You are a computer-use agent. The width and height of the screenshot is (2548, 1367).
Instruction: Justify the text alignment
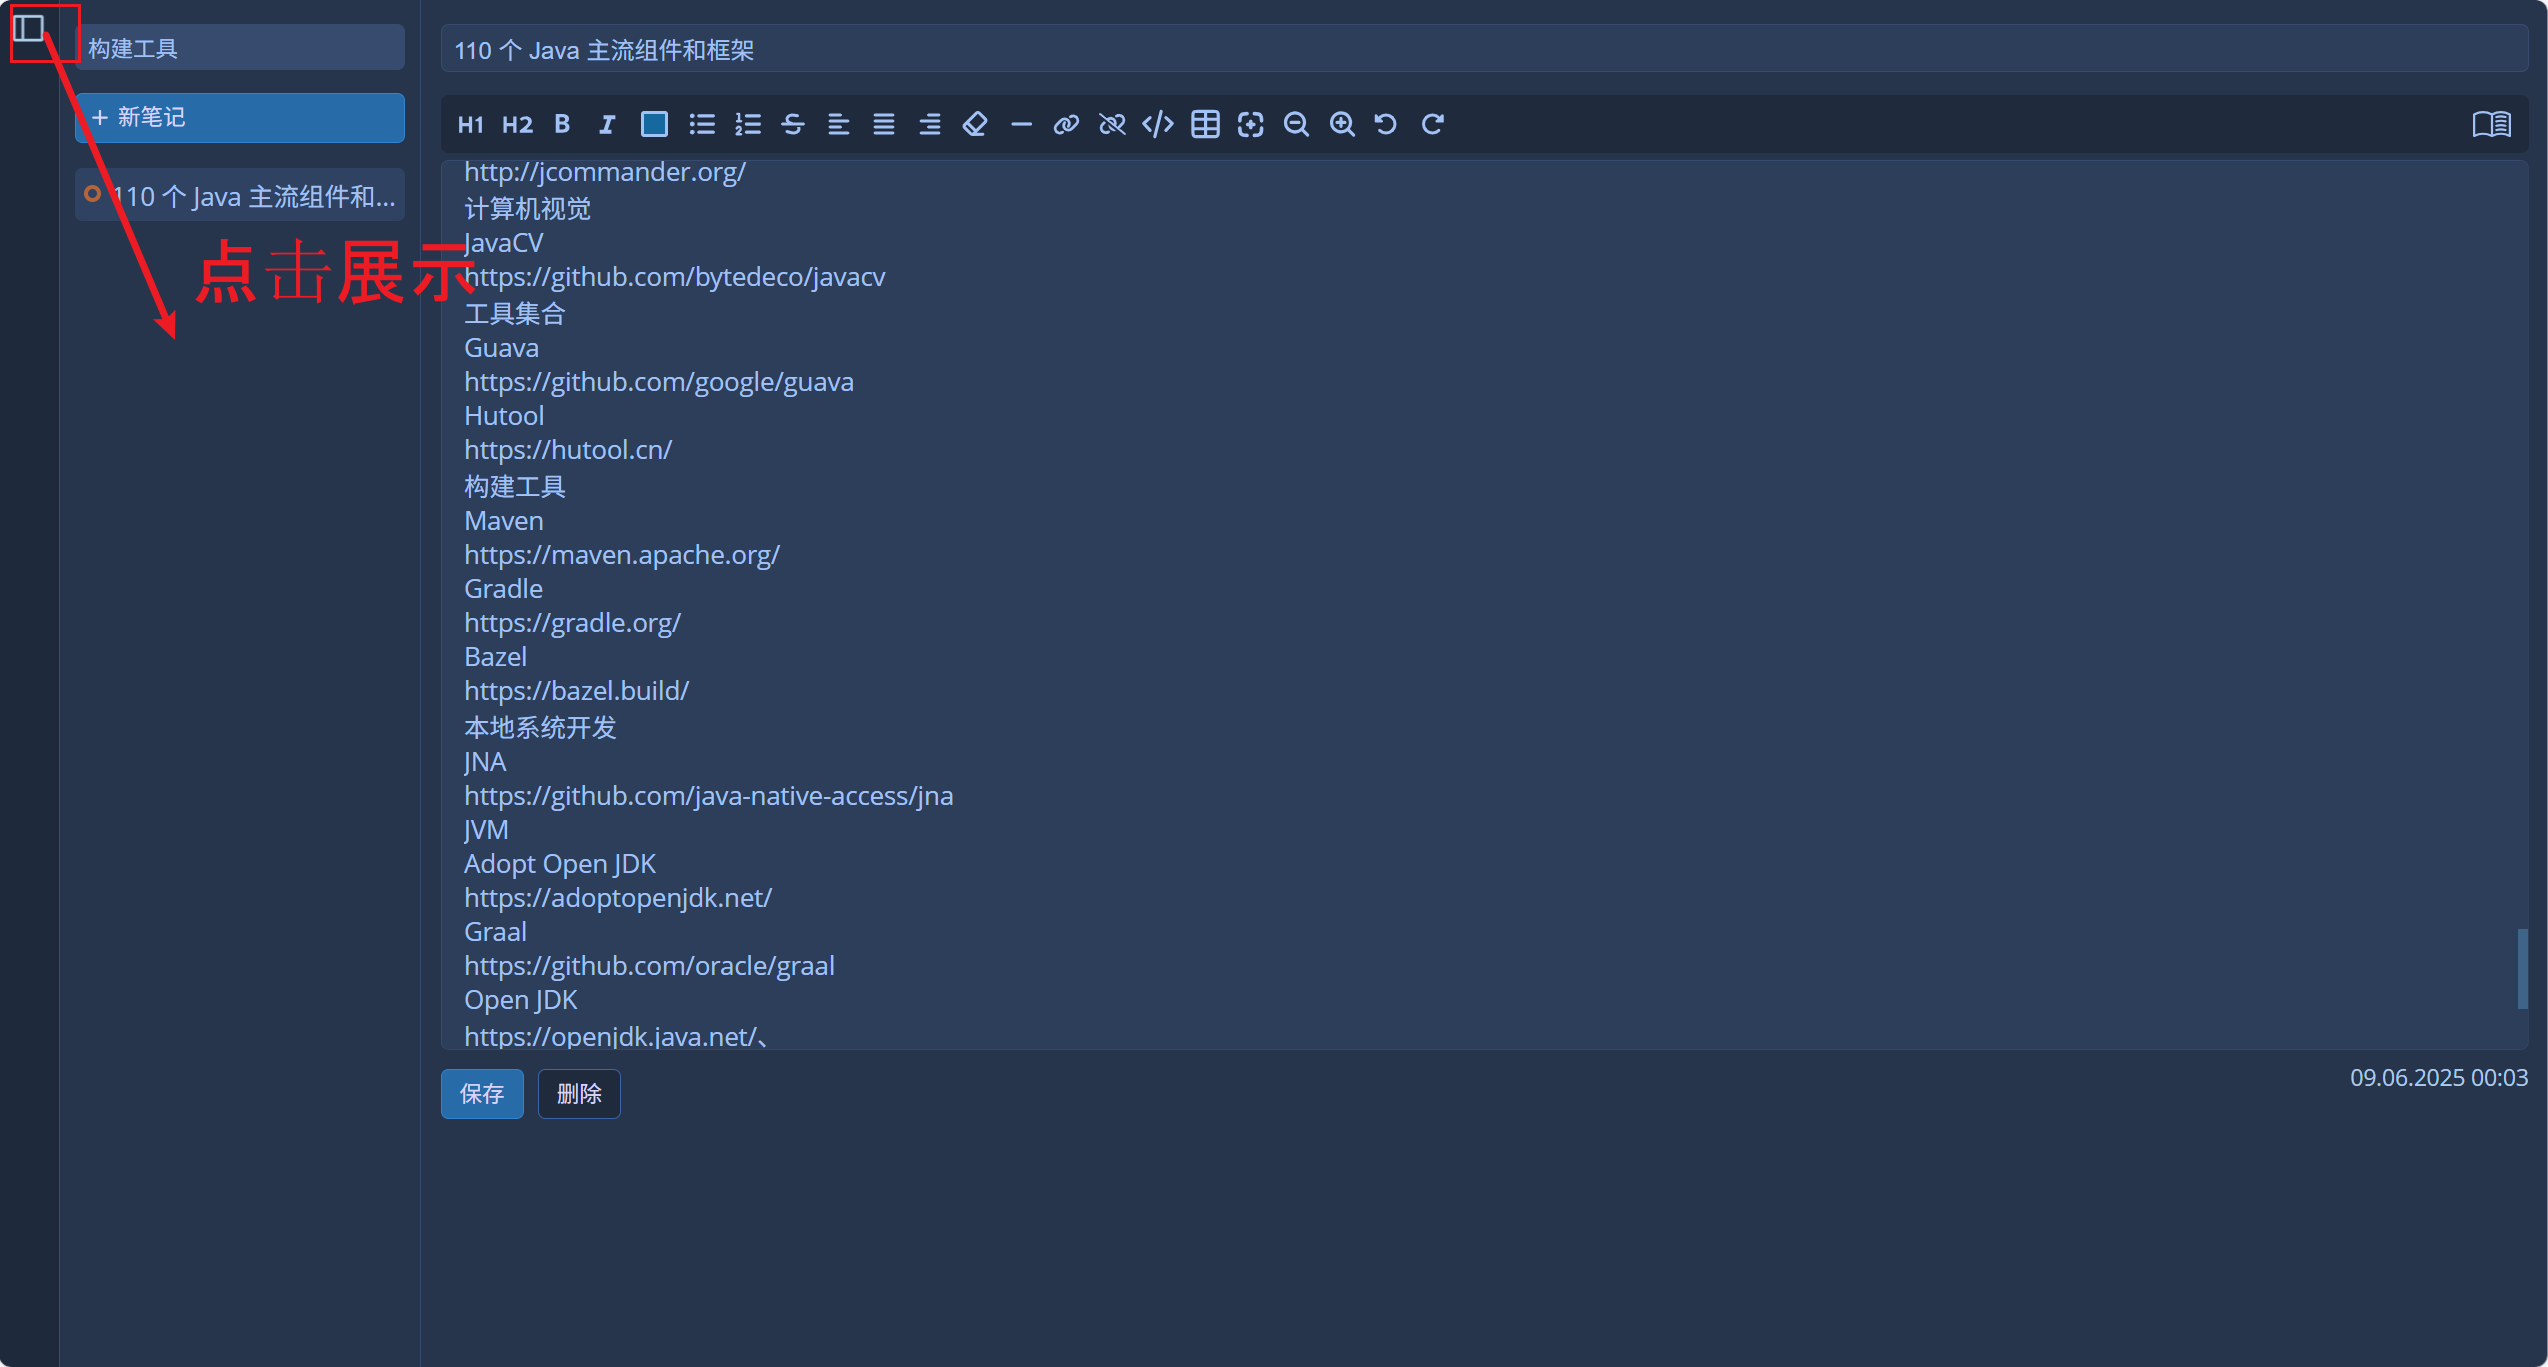pos(884,124)
